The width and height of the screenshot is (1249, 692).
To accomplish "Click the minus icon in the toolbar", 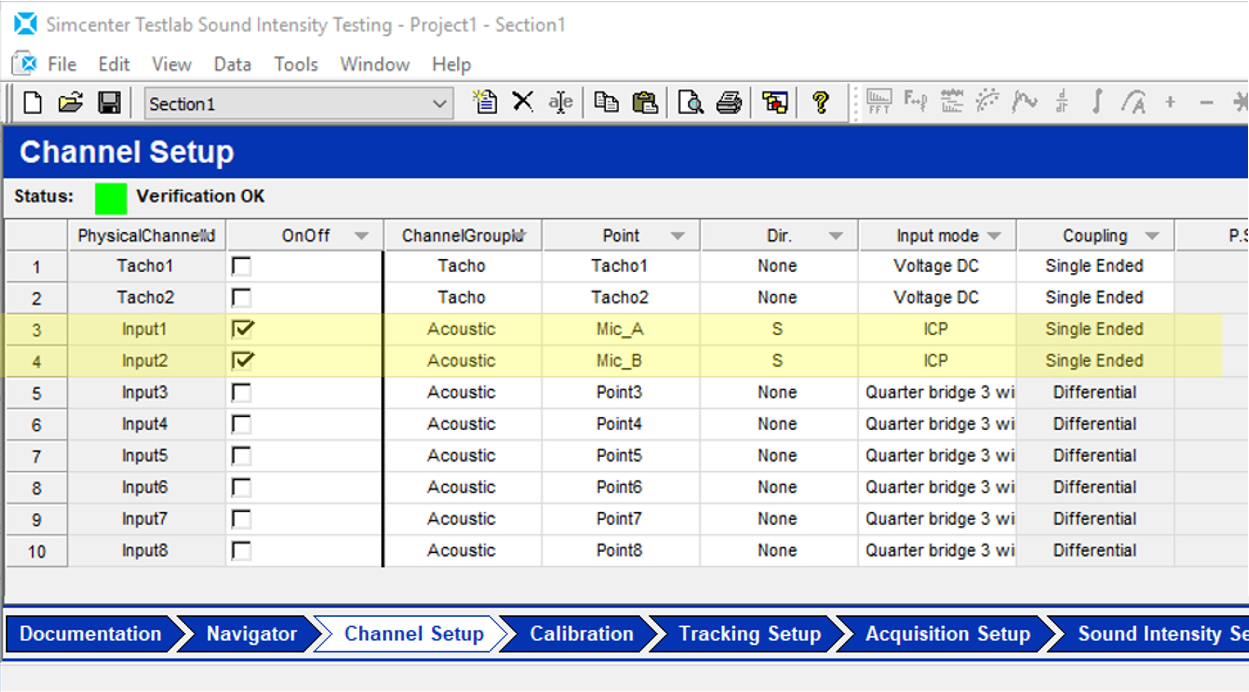I will coord(1206,102).
